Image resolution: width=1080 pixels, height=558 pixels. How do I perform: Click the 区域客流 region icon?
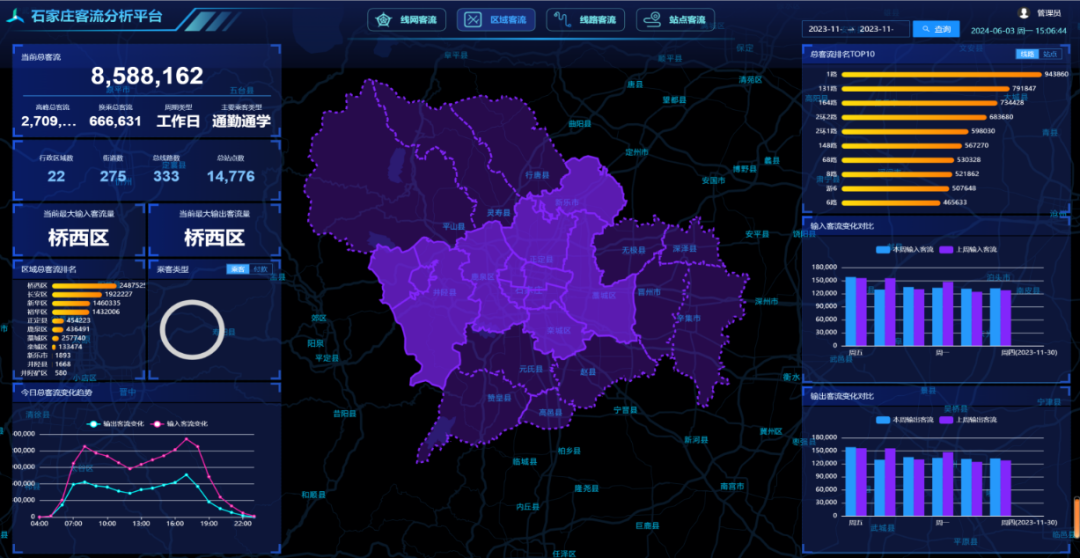(x=472, y=20)
